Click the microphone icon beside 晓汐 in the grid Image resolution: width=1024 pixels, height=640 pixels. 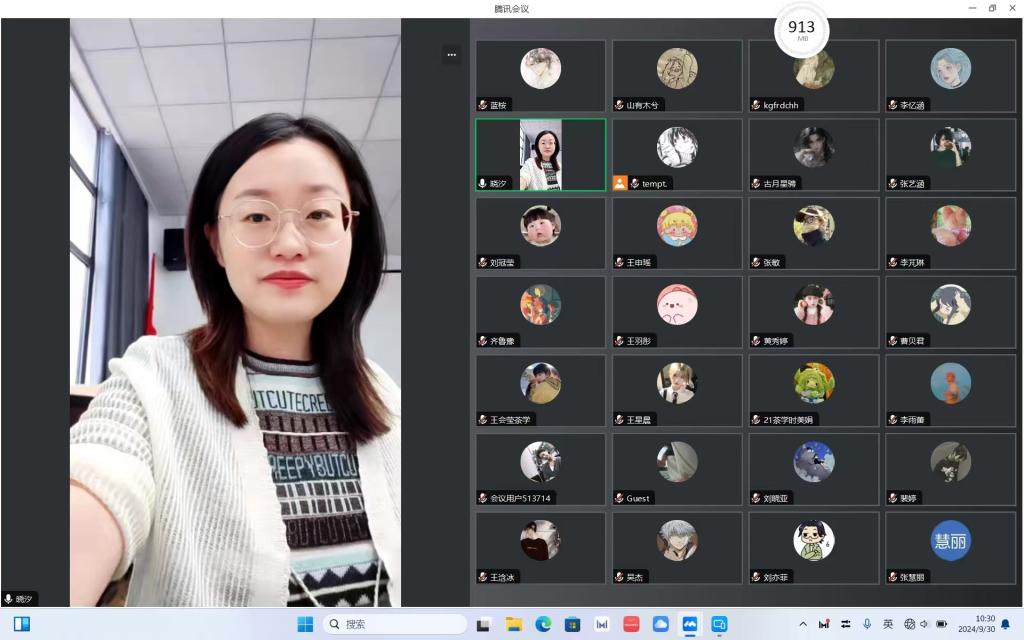(483, 183)
